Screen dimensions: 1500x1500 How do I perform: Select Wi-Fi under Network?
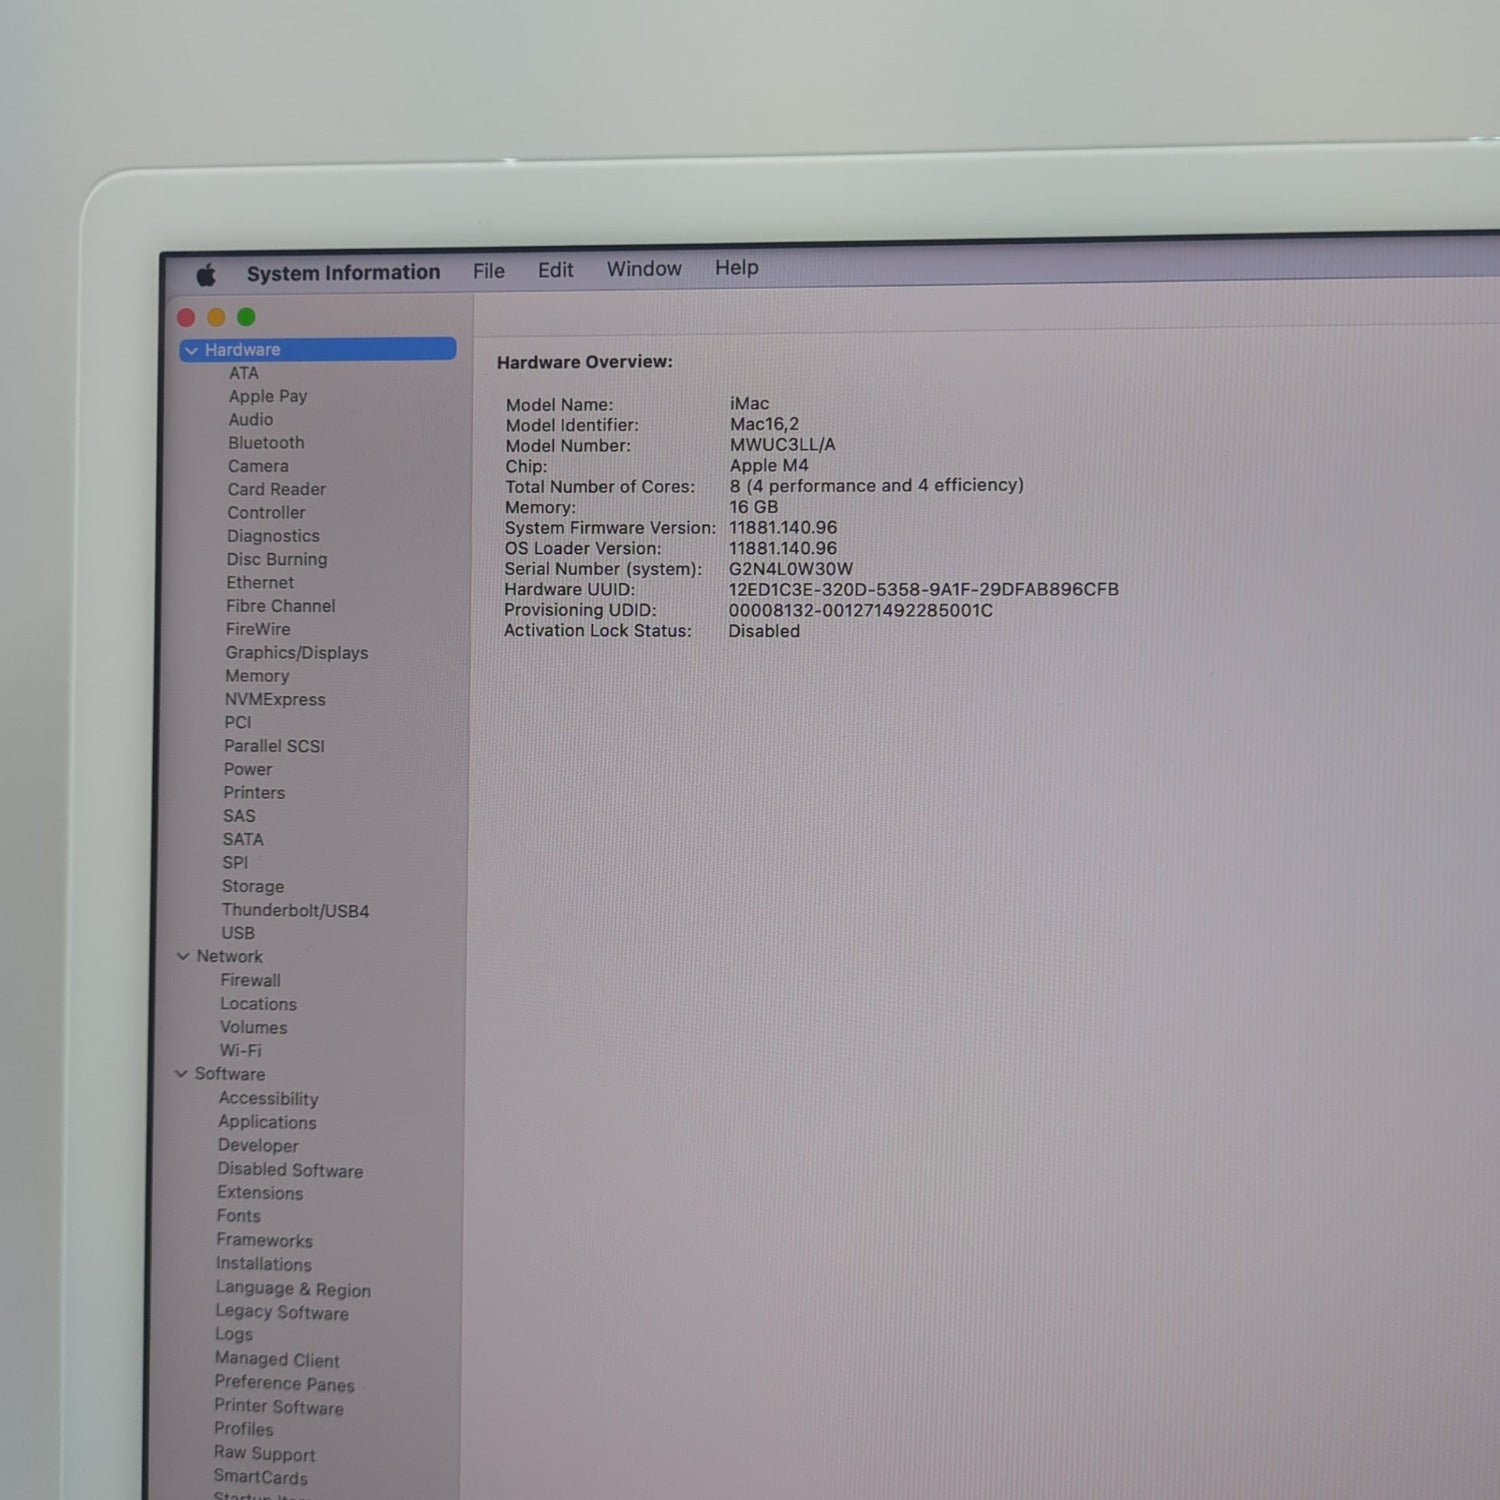coord(240,1051)
